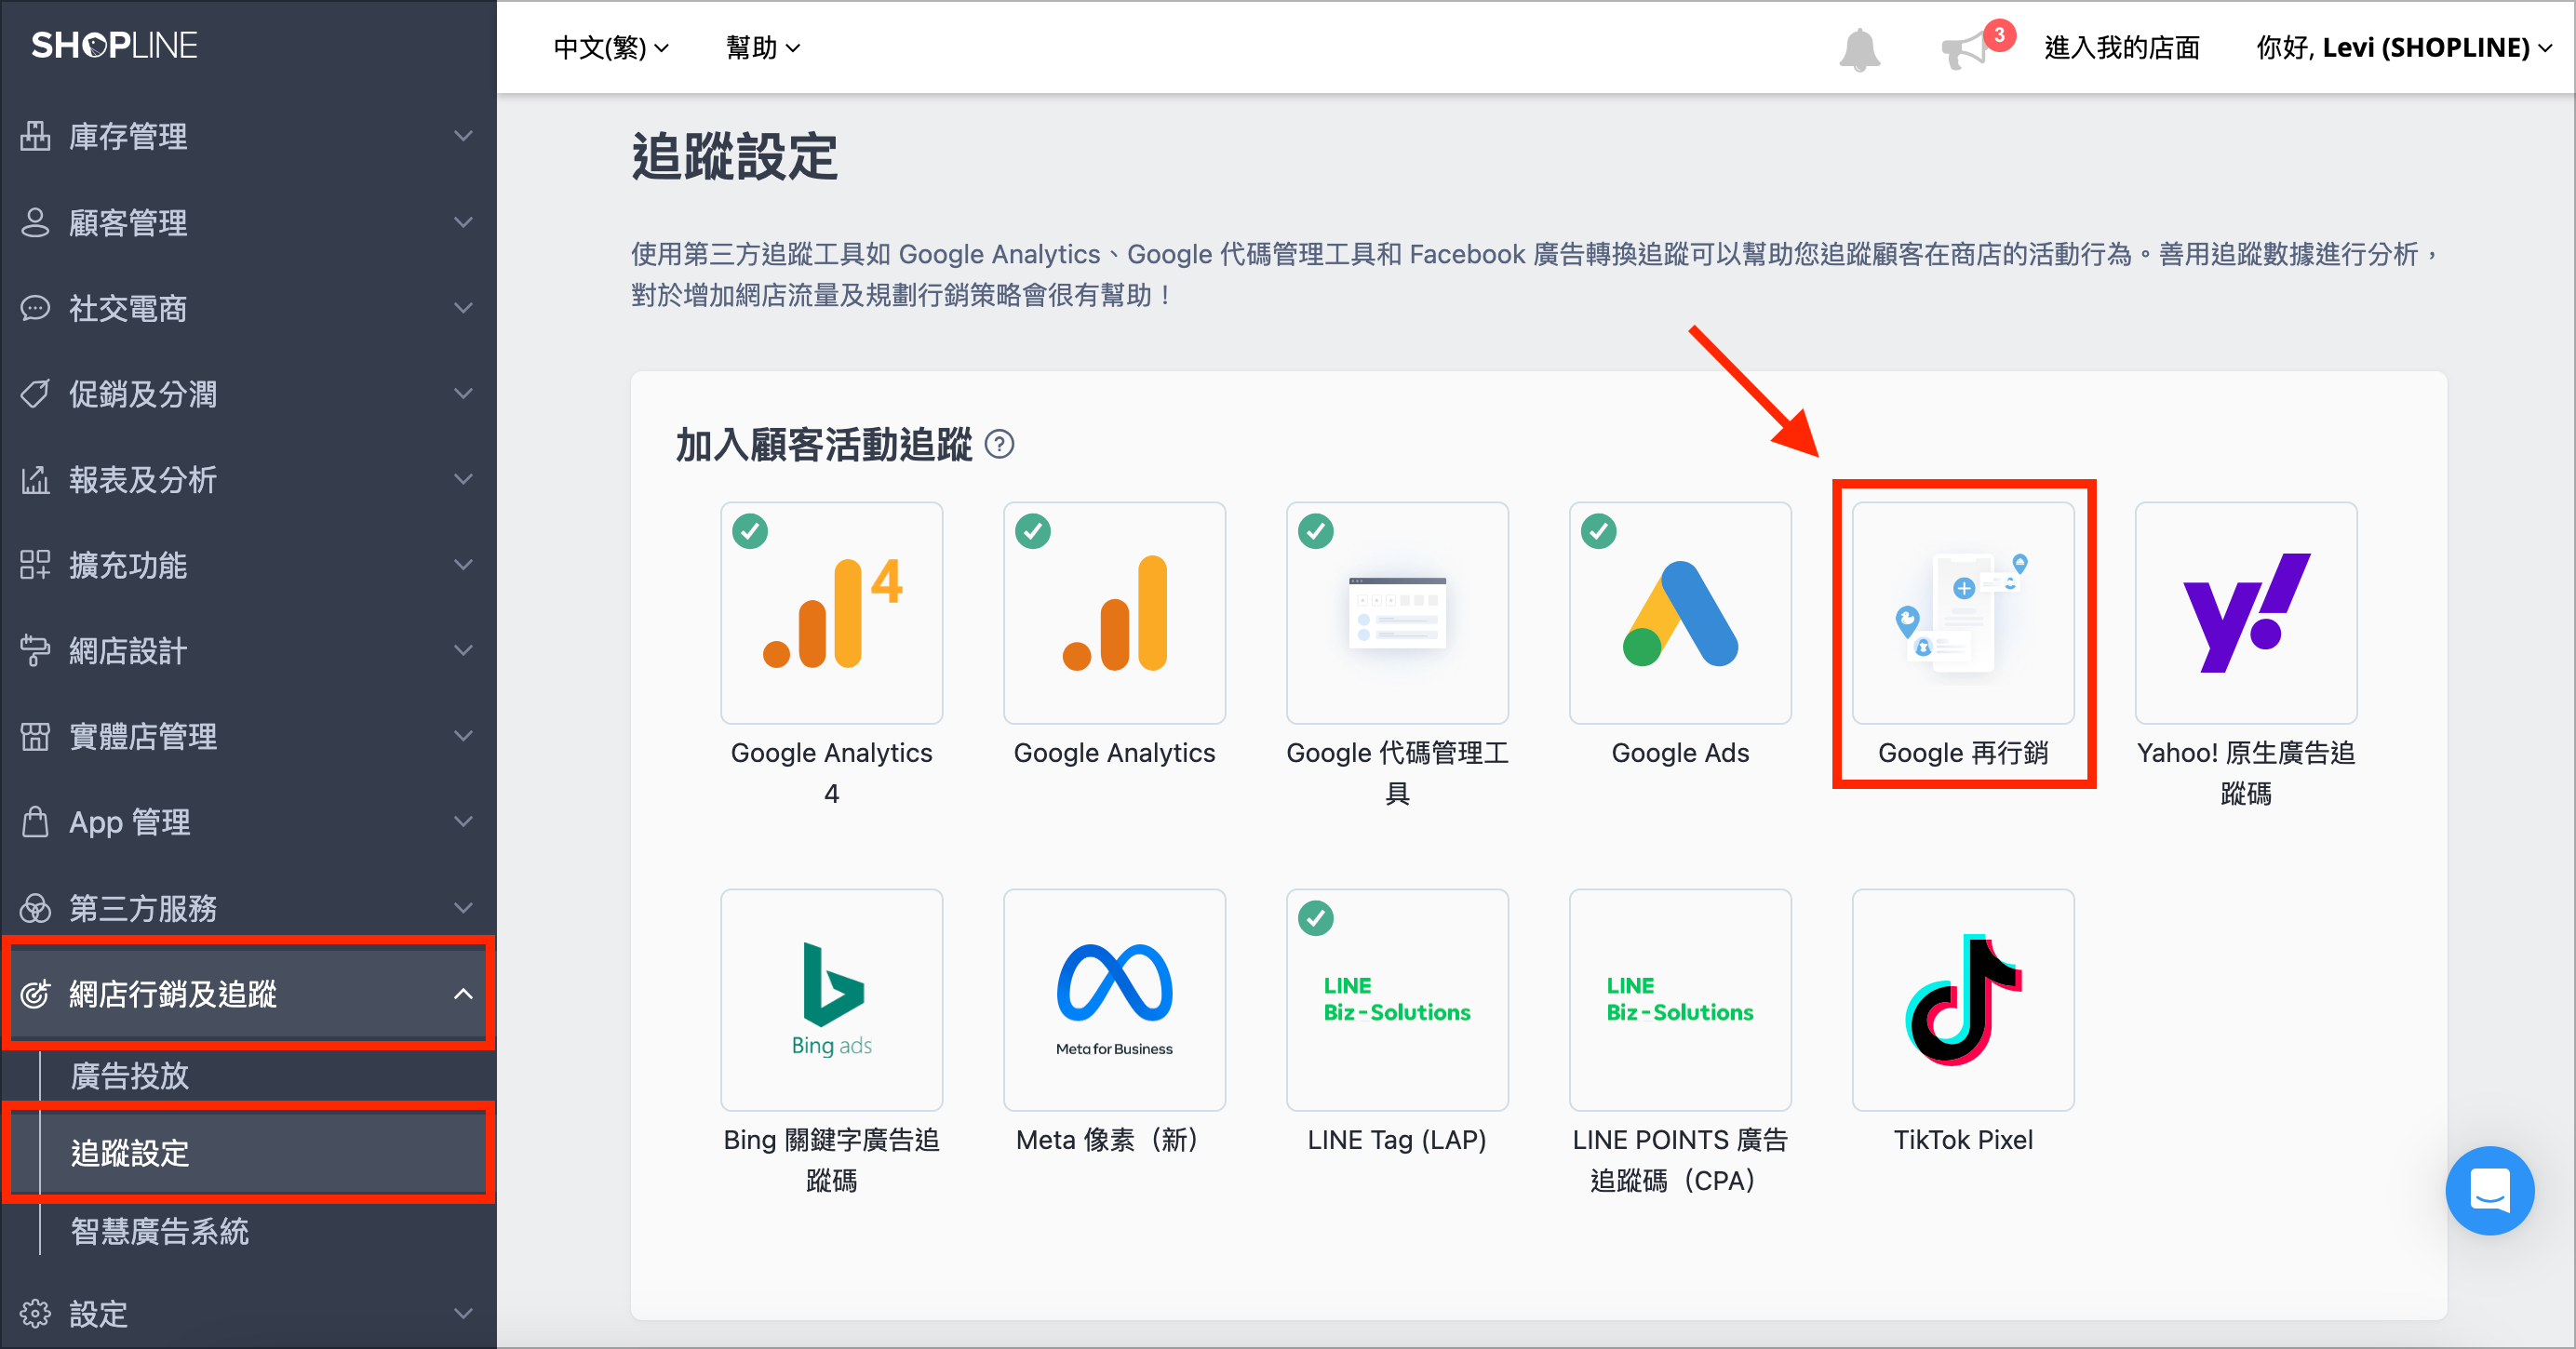Screen dimensions: 2576x1349
Task: Open the Google Ads tracking tile
Action: click(x=1680, y=612)
